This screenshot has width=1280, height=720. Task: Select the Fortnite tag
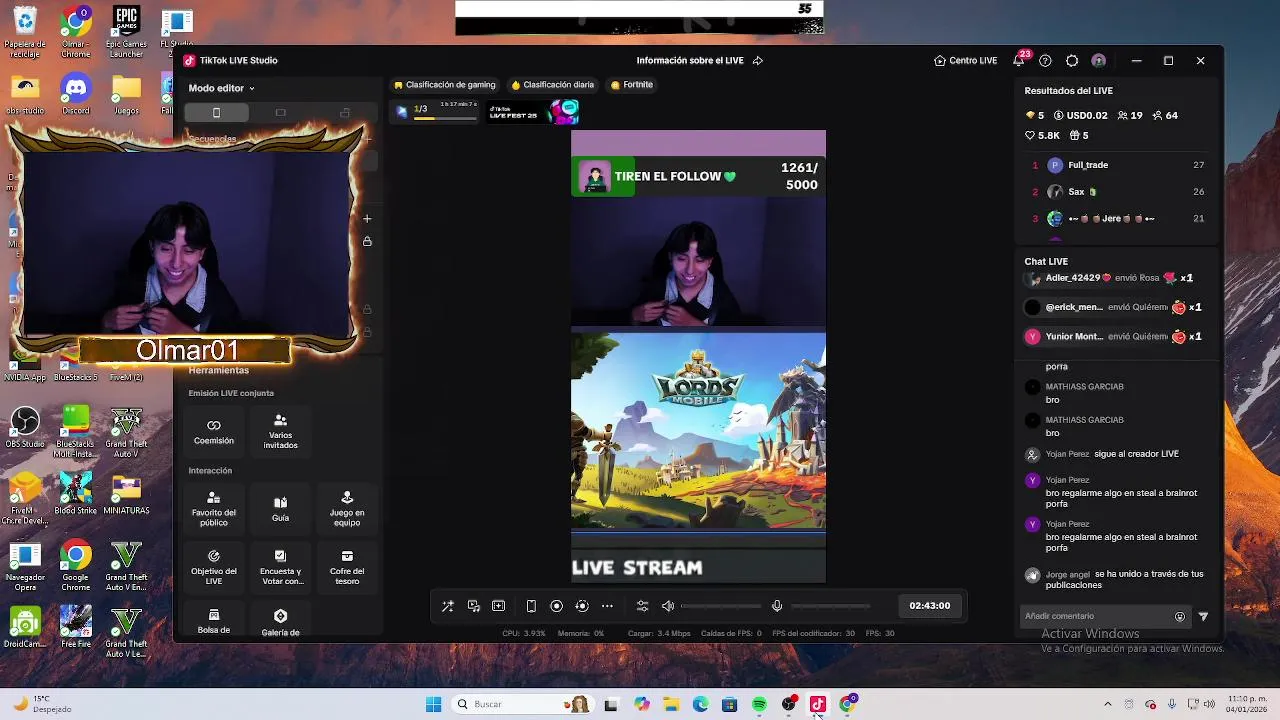tap(632, 85)
